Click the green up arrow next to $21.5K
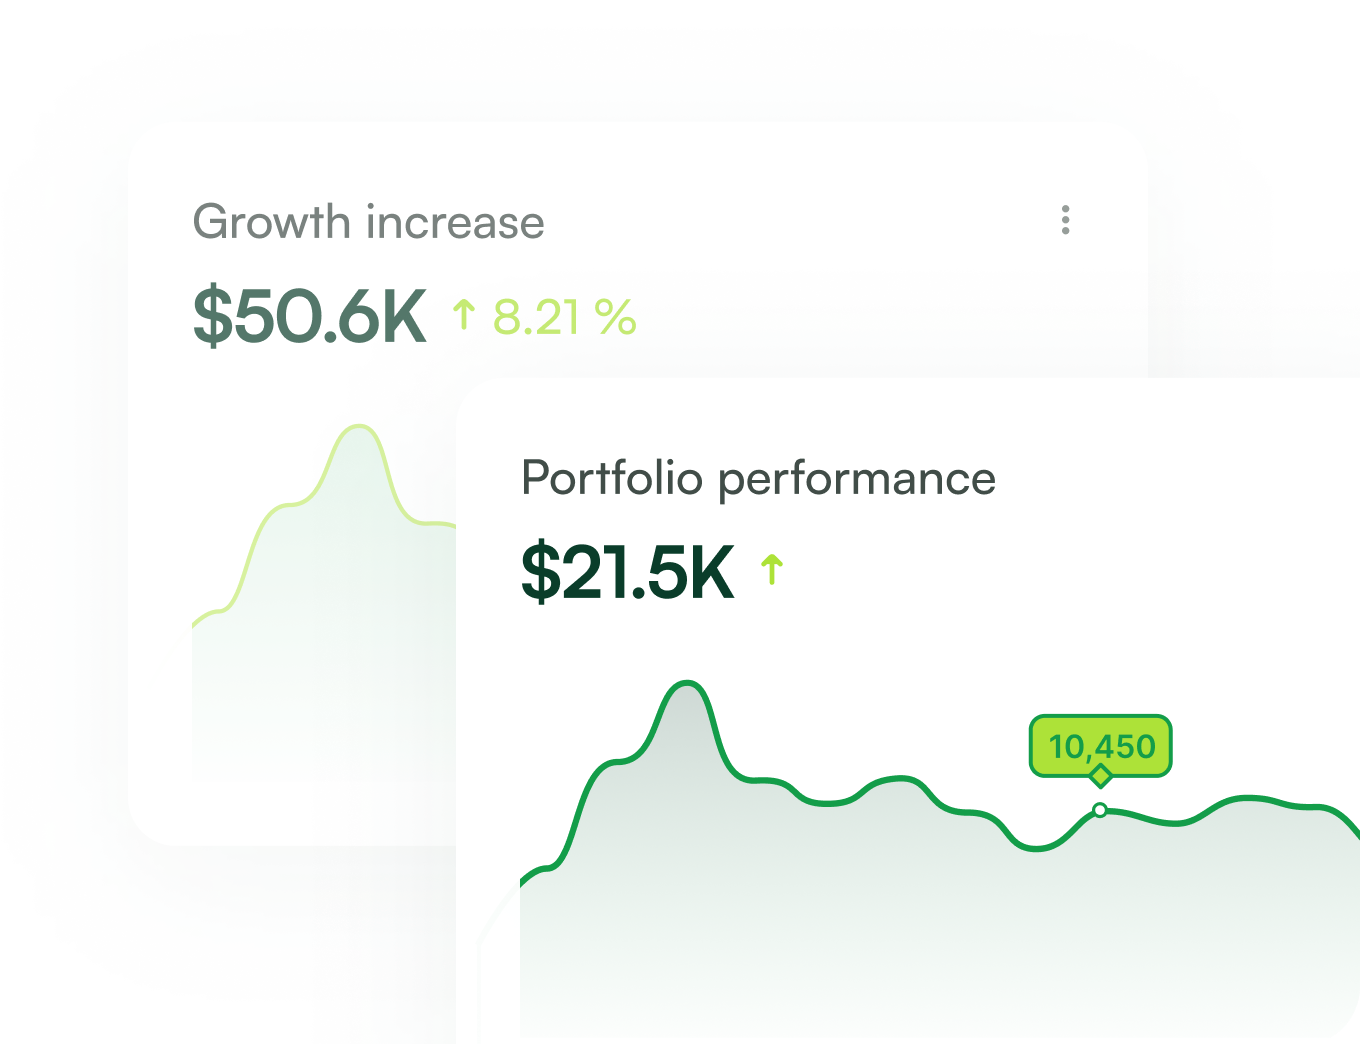 (x=771, y=570)
